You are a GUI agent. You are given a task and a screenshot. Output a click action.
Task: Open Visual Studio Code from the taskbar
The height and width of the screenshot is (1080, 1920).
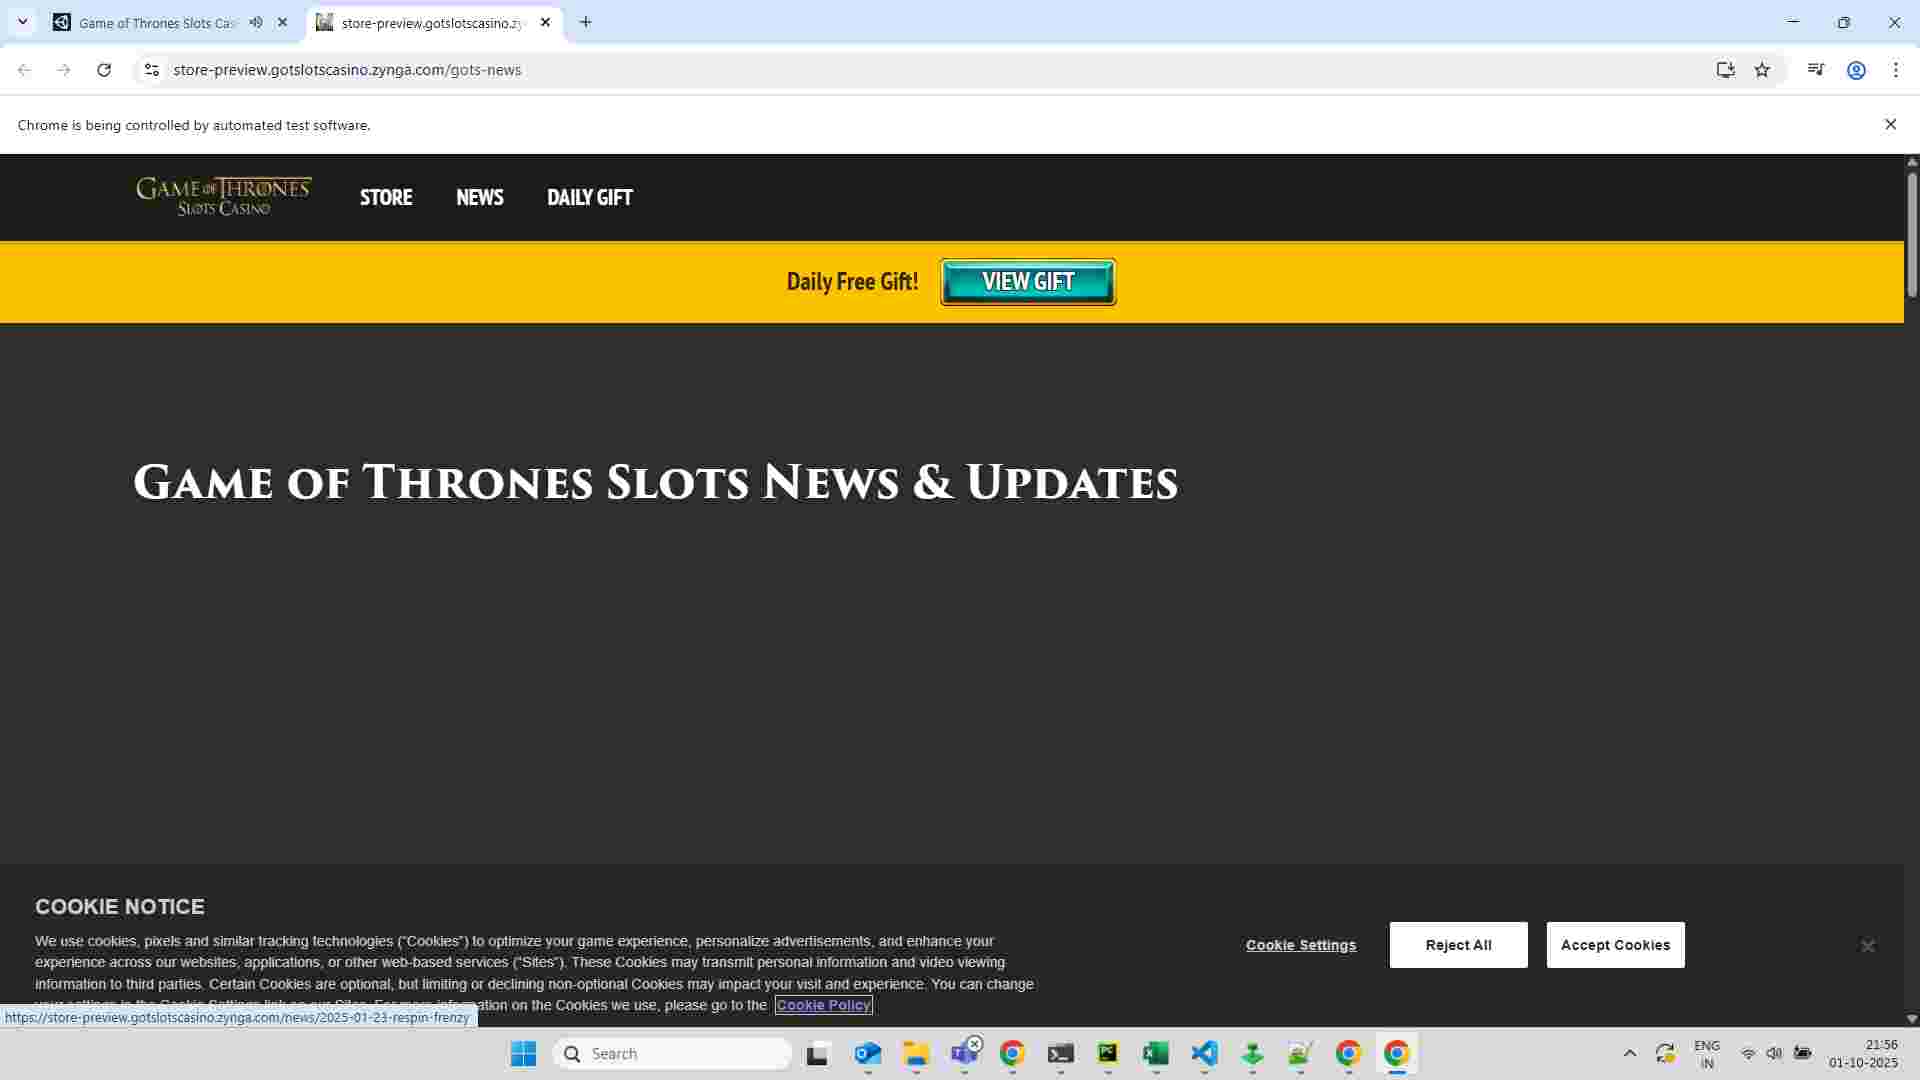click(1204, 1053)
